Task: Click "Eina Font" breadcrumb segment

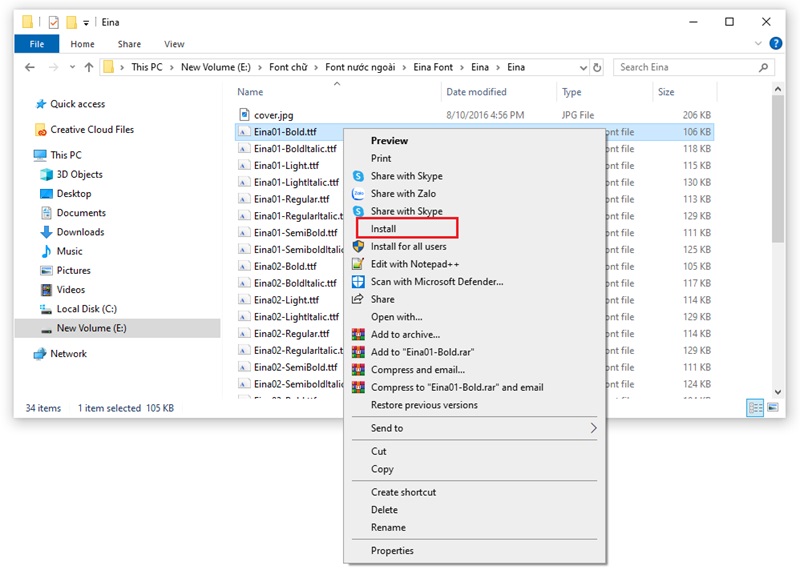Action: 433,67
